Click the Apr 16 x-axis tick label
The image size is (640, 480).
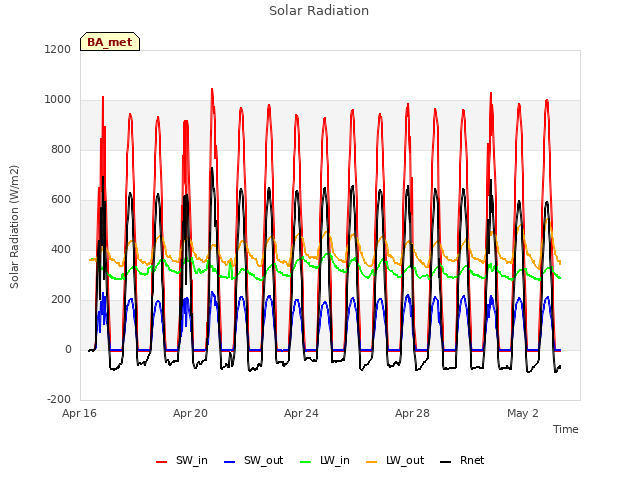point(79,413)
